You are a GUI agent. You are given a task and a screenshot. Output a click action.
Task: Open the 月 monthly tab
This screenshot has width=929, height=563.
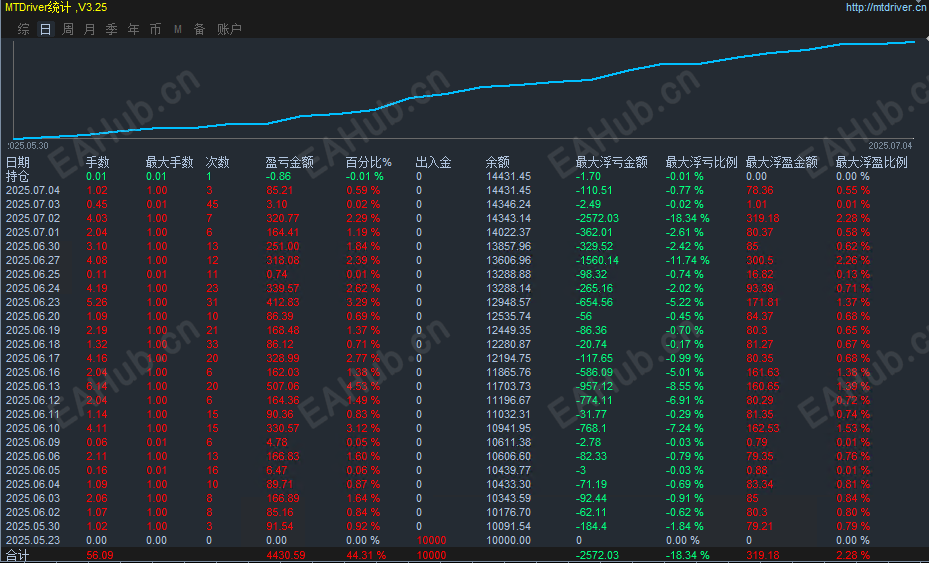tap(89, 29)
